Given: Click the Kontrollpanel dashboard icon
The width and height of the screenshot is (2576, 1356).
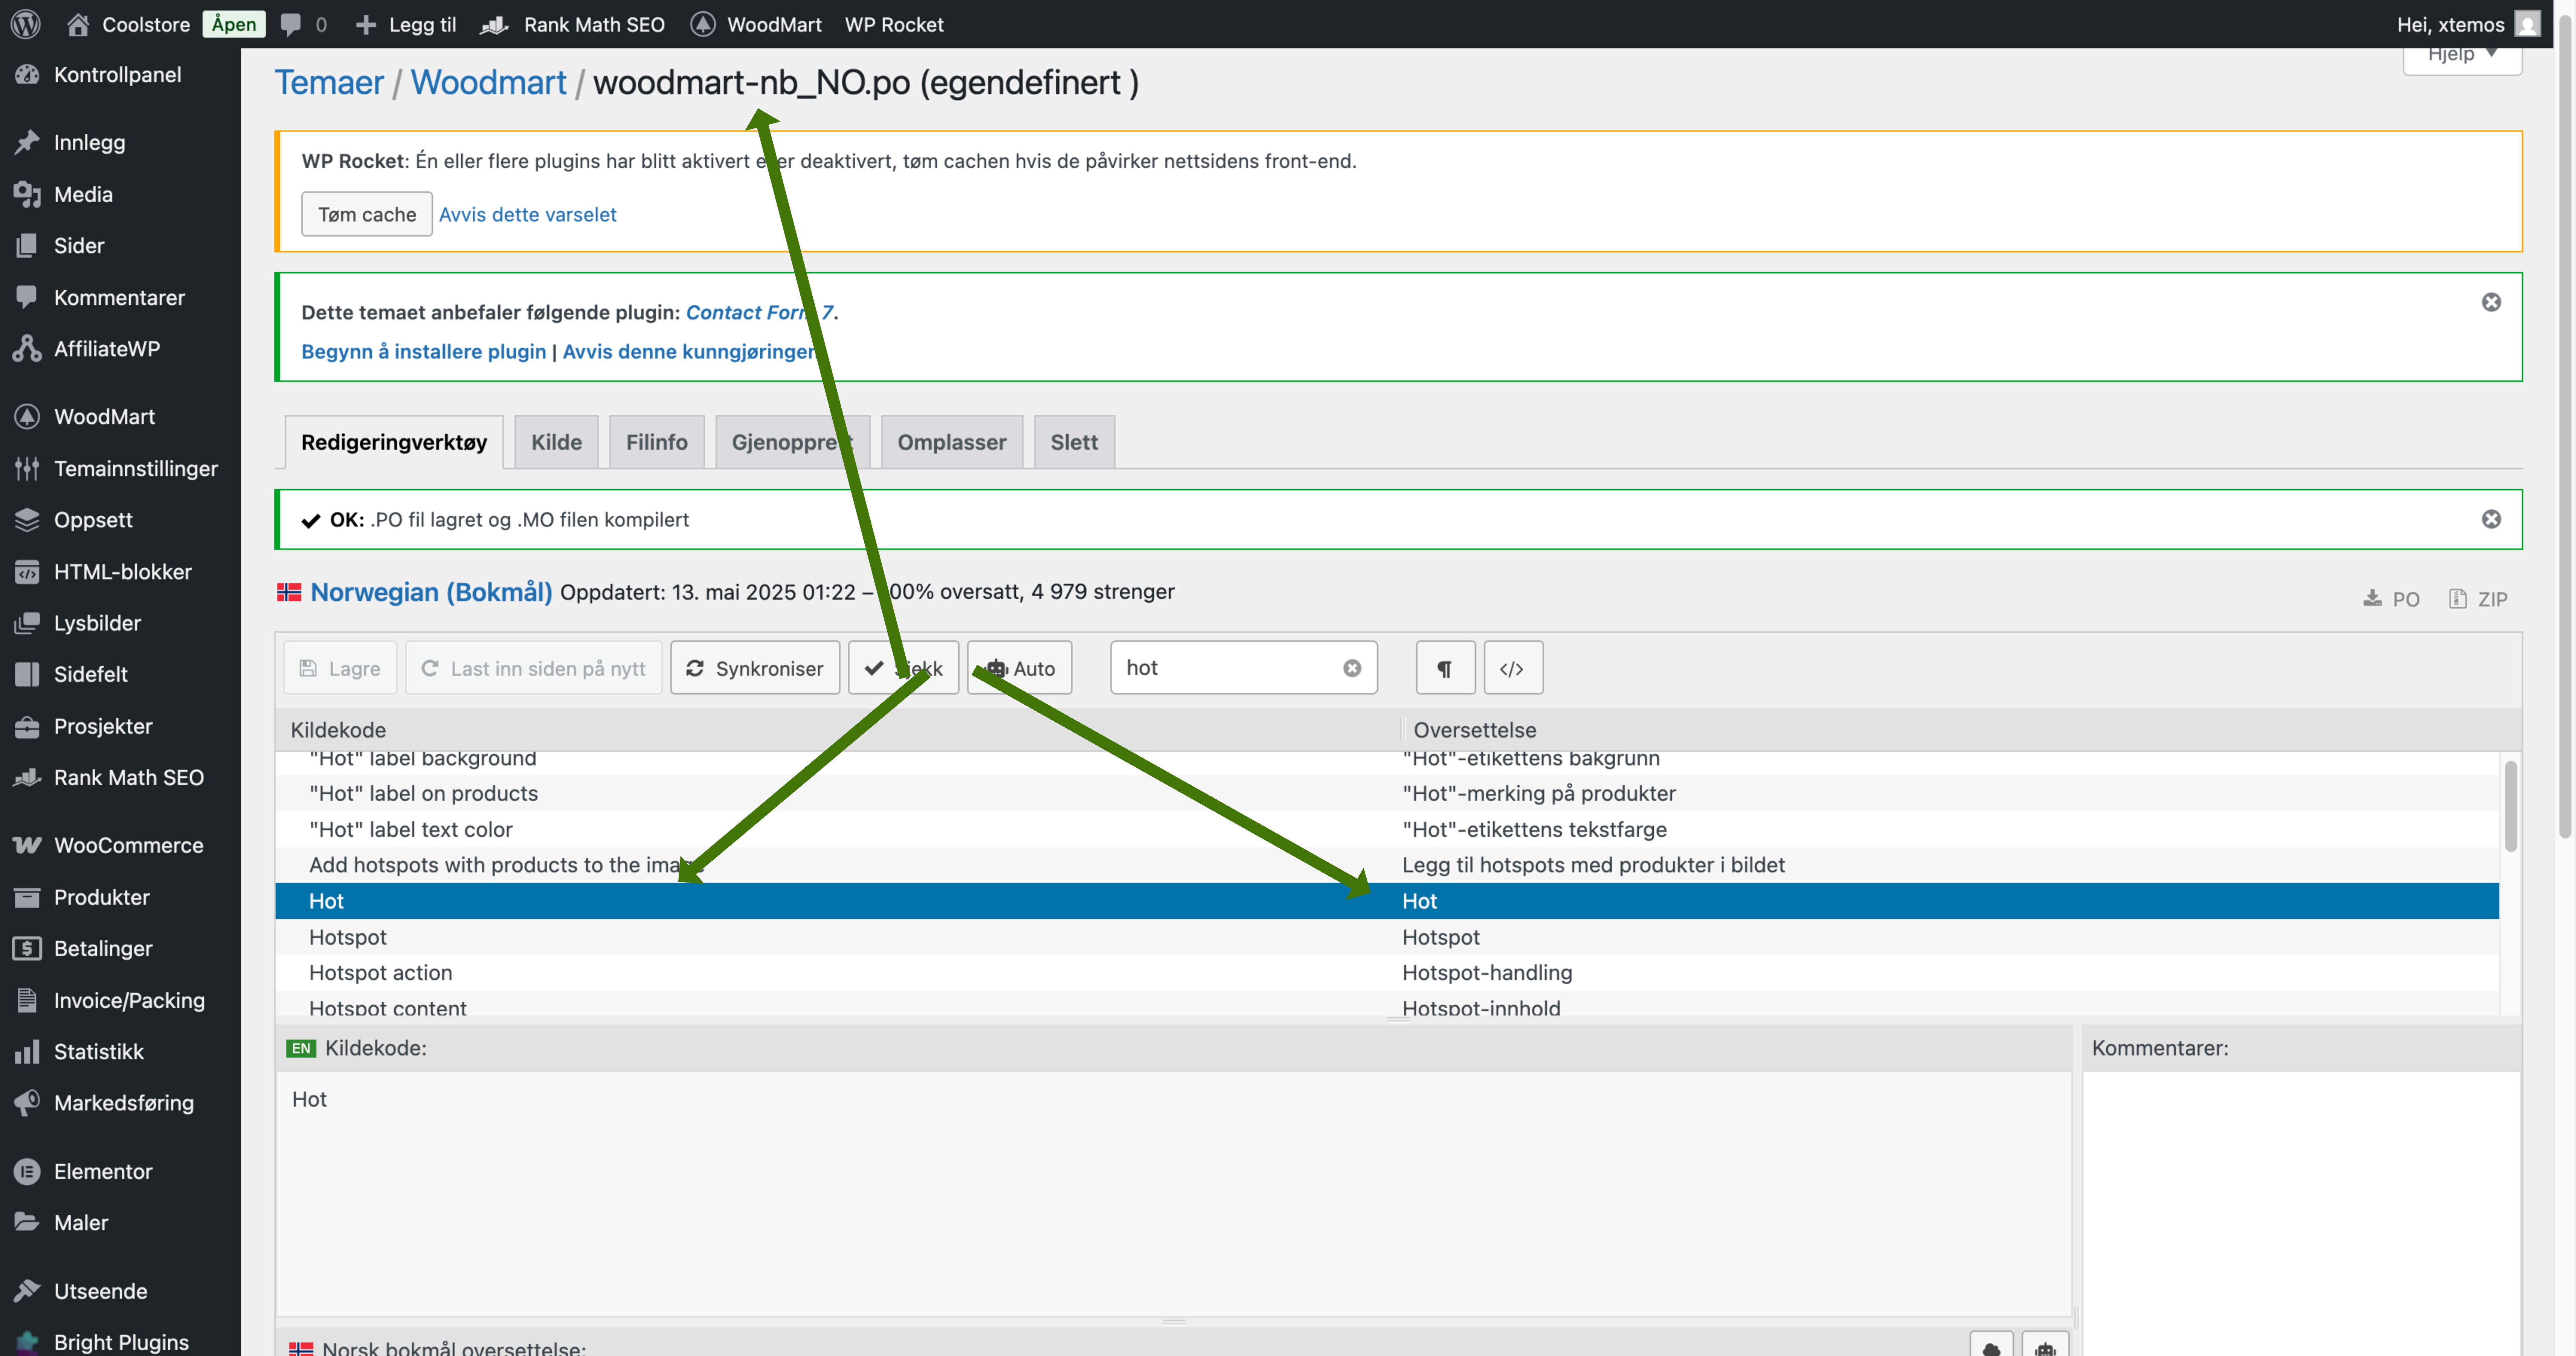Looking at the screenshot, I should click(x=27, y=75).
